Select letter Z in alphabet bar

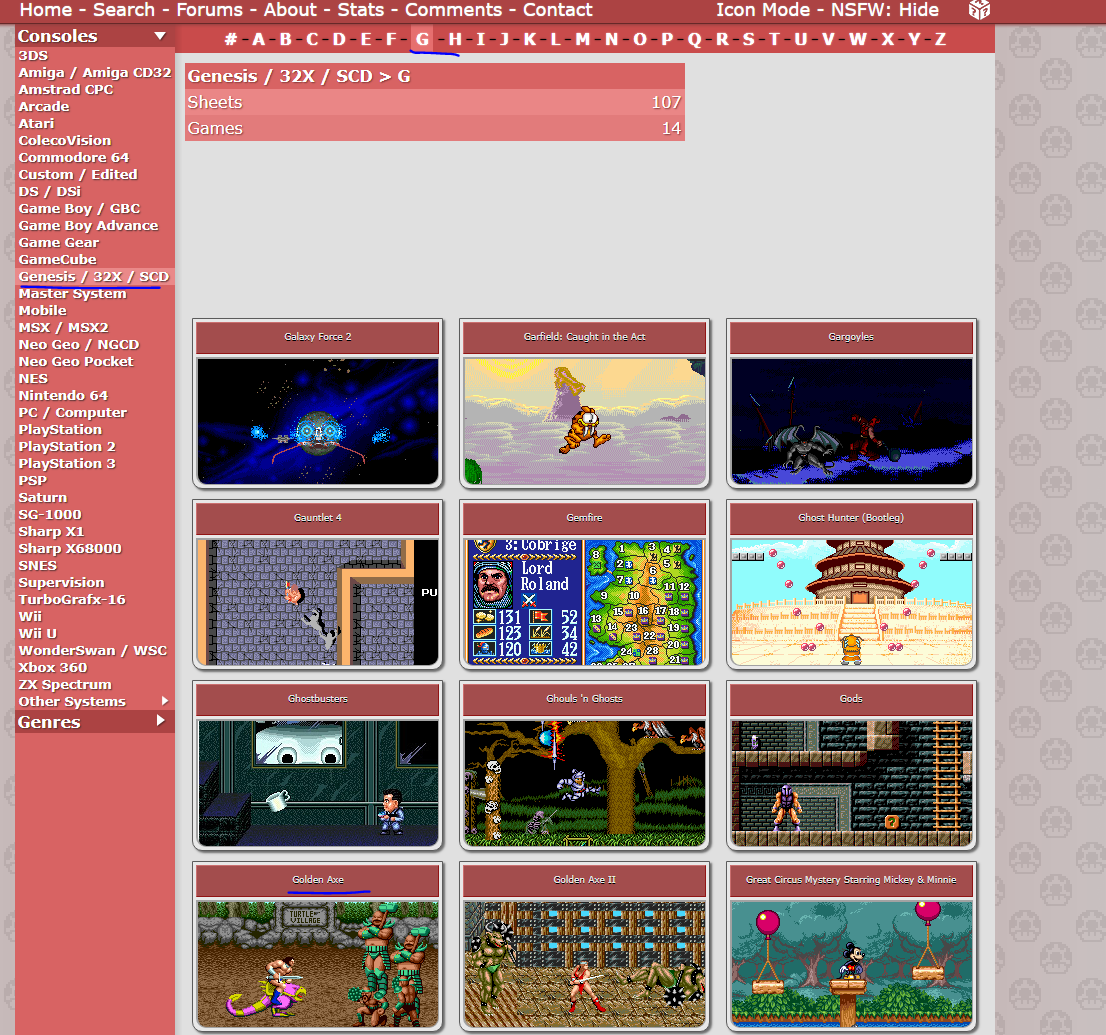click(940, 40)
